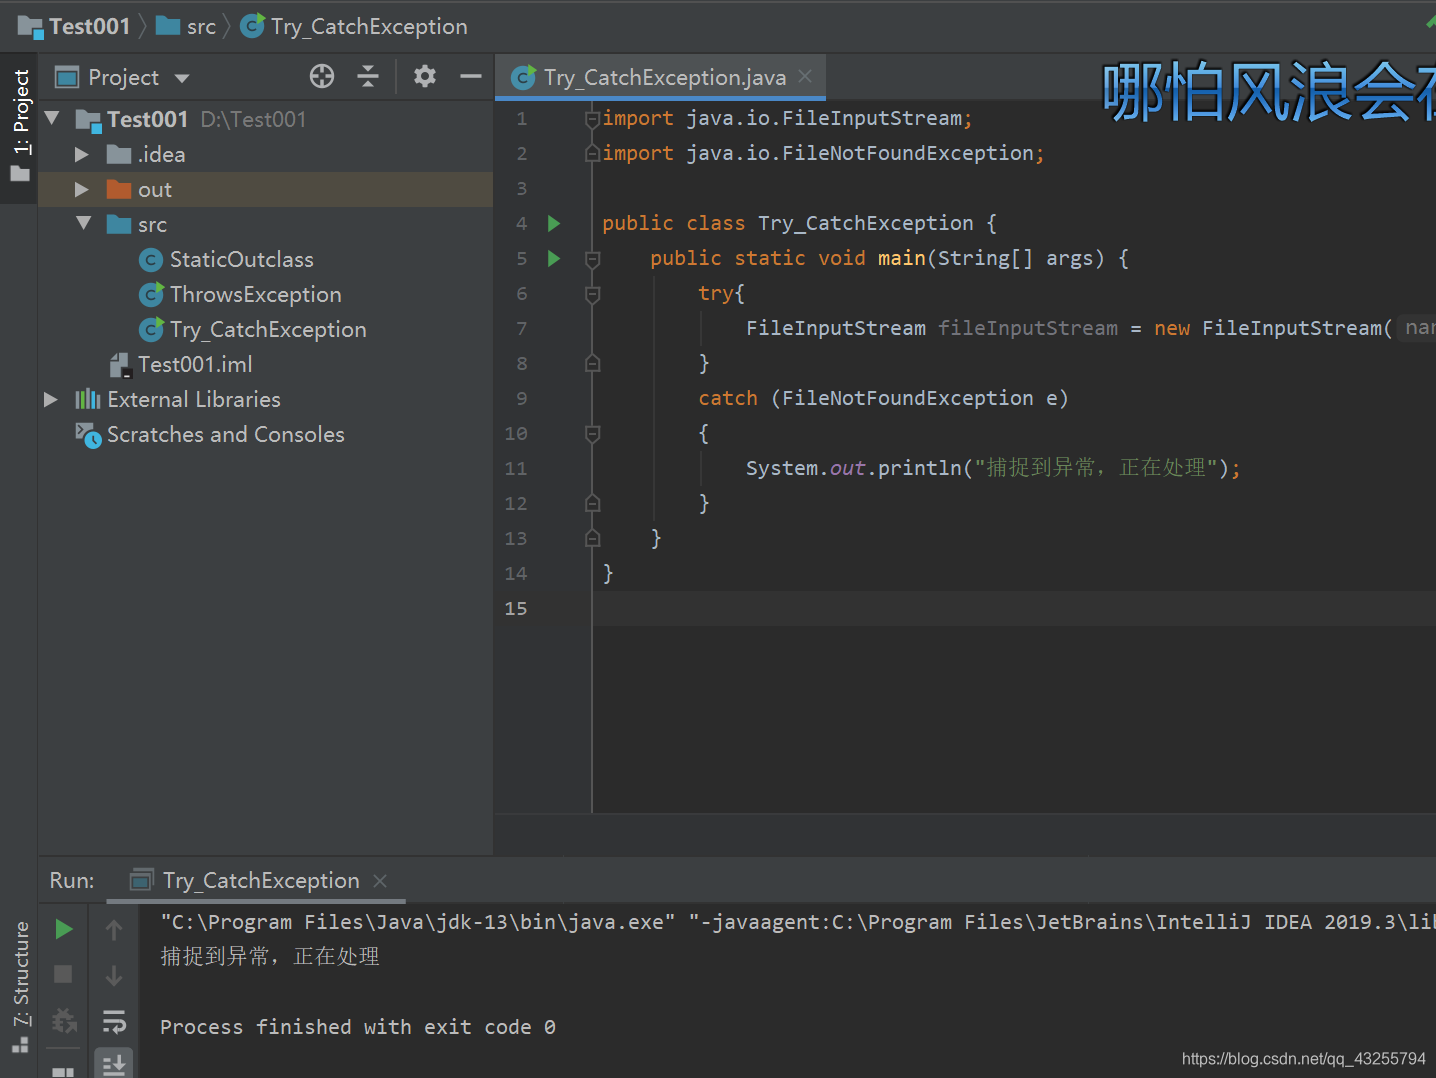Click the Down the Stack Trace arrow
This screenshot has width=1436, height=1078.
114,976
